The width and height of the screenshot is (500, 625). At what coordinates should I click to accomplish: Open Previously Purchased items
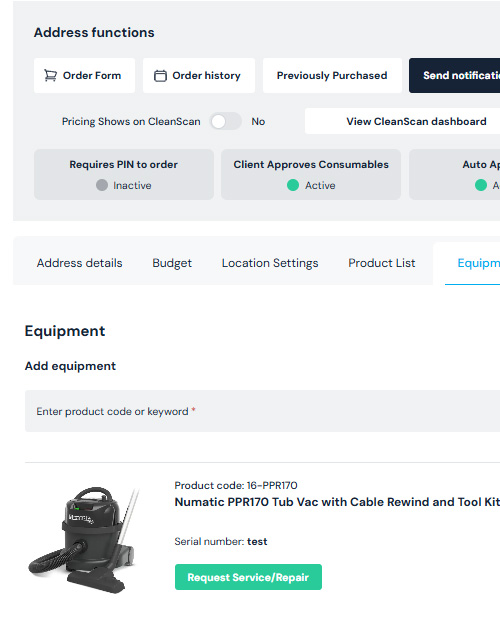tap(332, 75)
